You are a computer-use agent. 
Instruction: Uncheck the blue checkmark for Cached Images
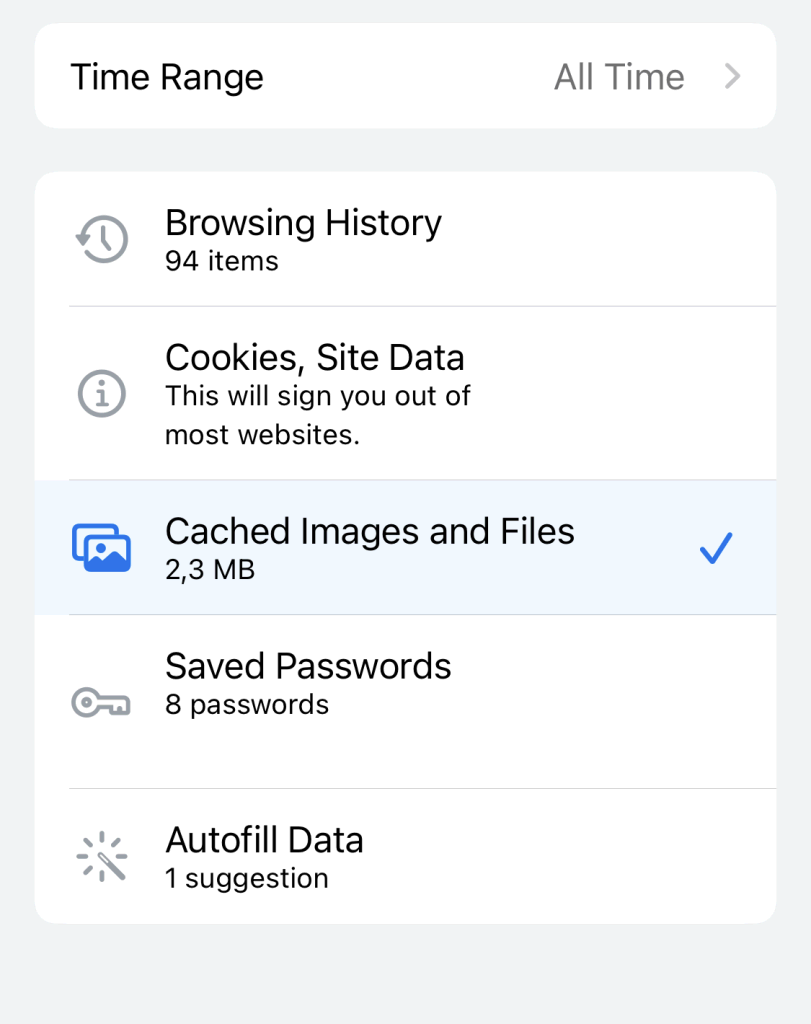(x=716, y=548)
